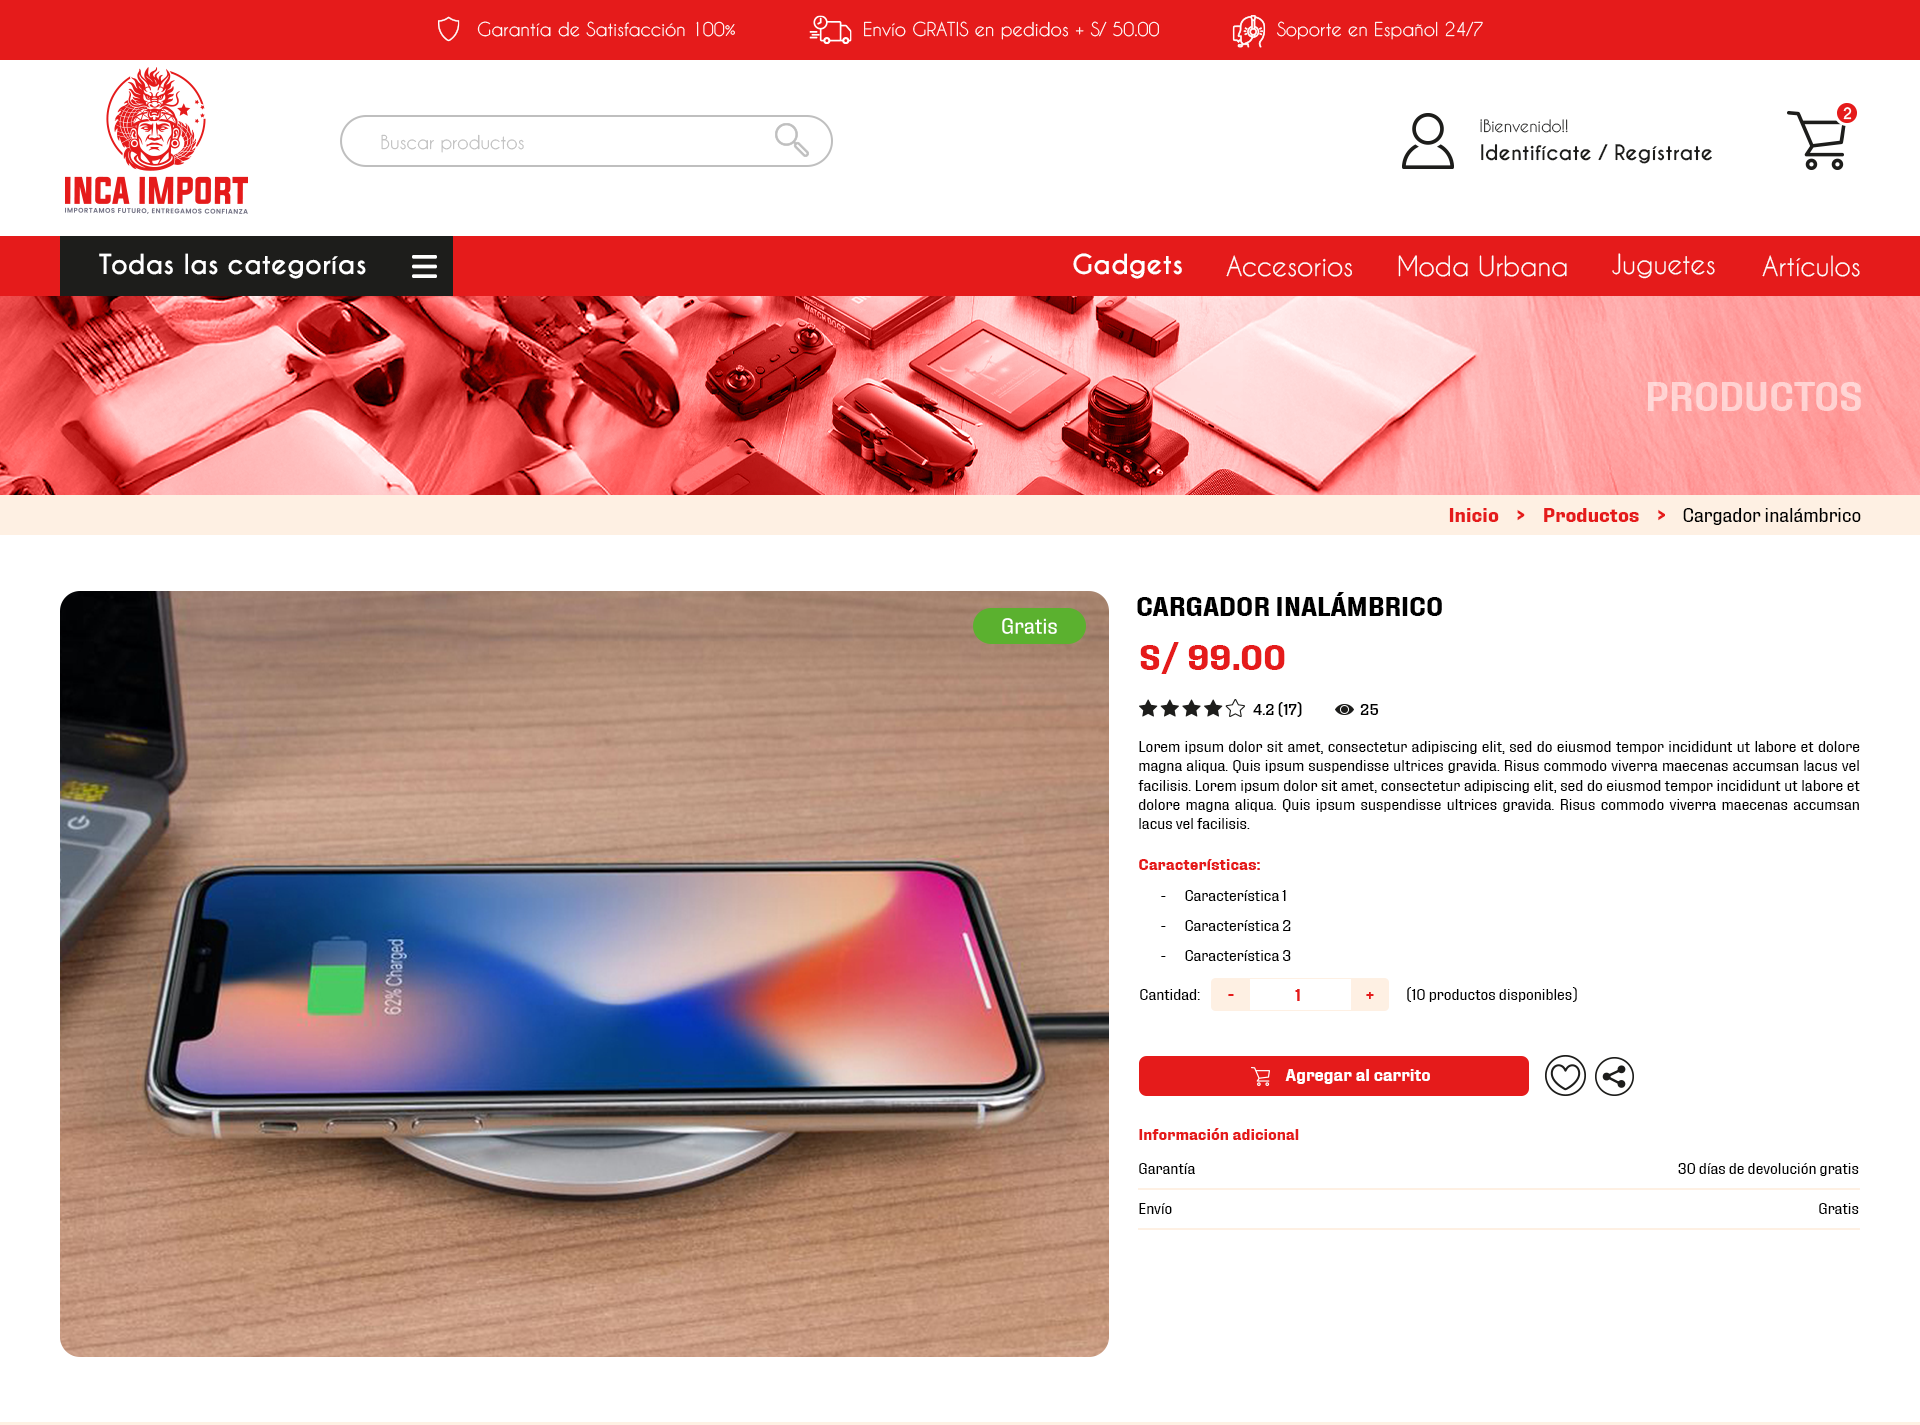Decrease quantity with minus button

click(1230, 995)
